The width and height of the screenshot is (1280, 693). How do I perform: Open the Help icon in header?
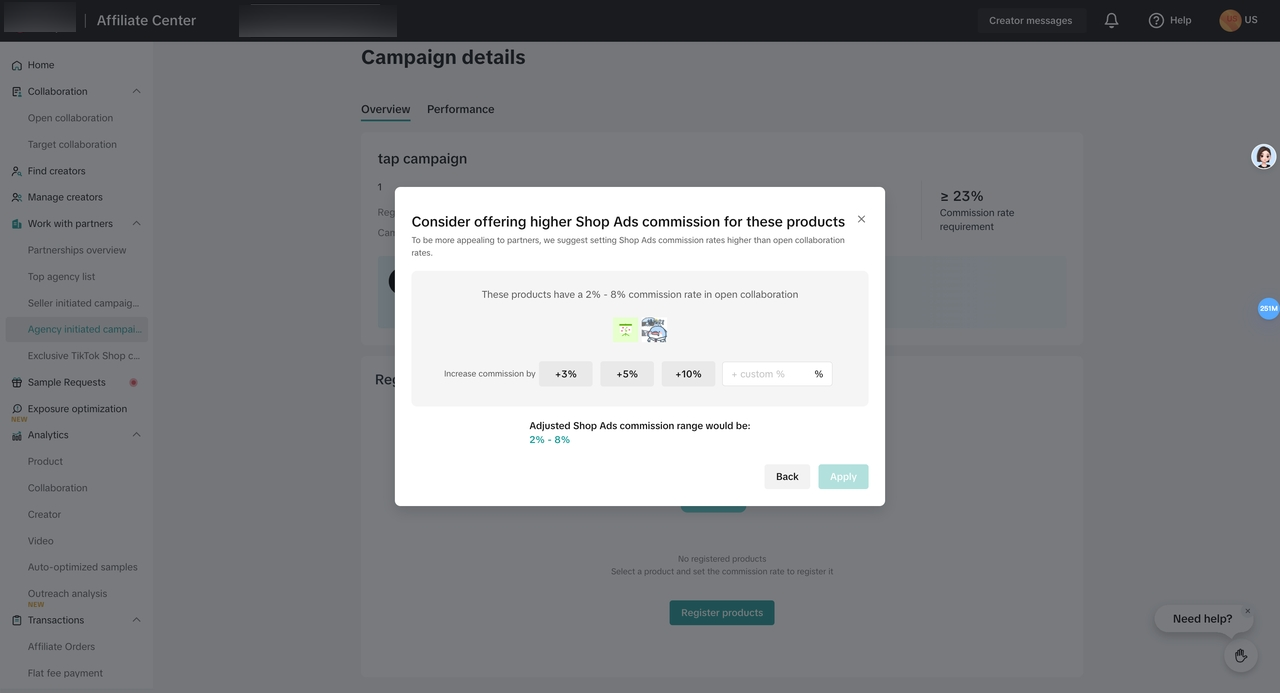coord(1156,20)
